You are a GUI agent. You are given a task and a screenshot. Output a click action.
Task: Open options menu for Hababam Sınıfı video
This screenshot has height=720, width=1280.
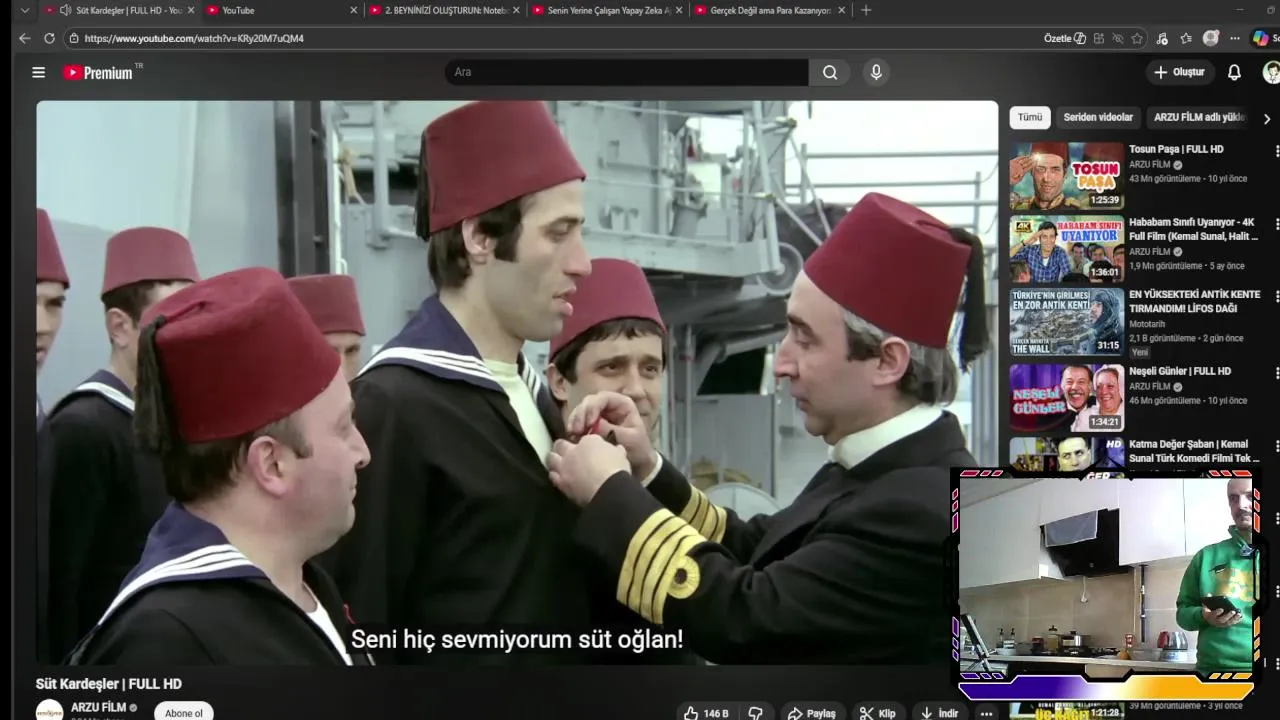pos(1276,224)
